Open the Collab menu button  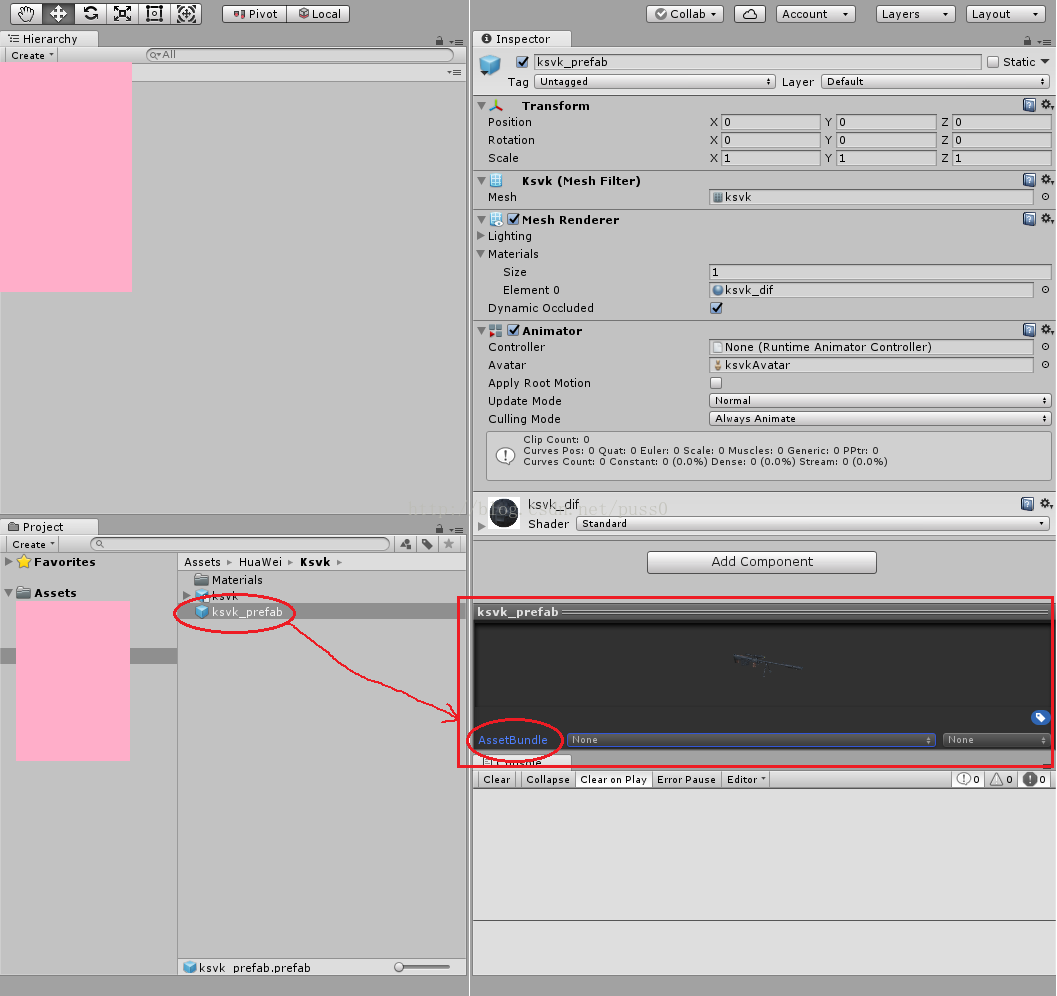coord(685,14)
